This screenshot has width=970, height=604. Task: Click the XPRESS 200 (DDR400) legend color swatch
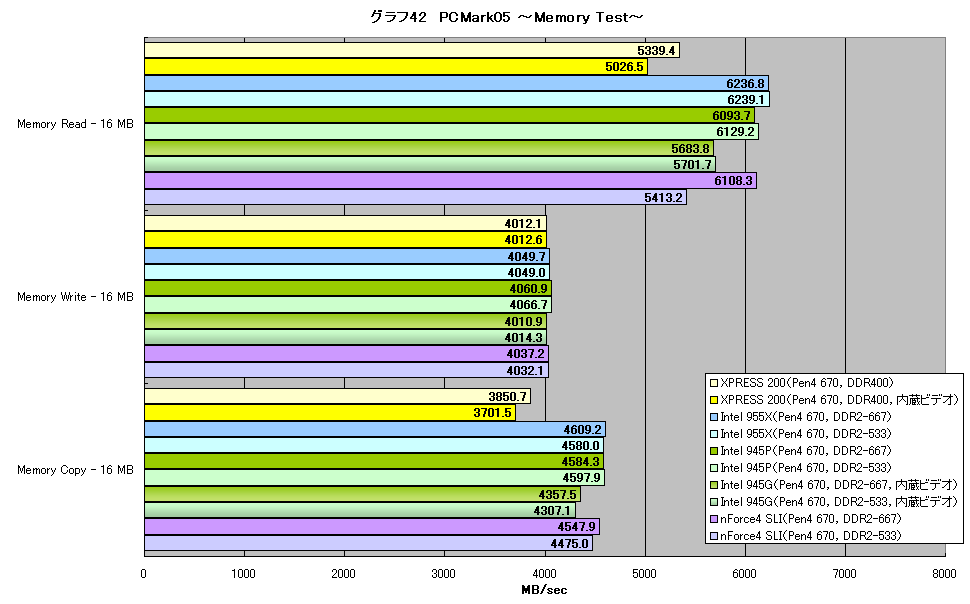pyautogui.click(x=713, y=383)
